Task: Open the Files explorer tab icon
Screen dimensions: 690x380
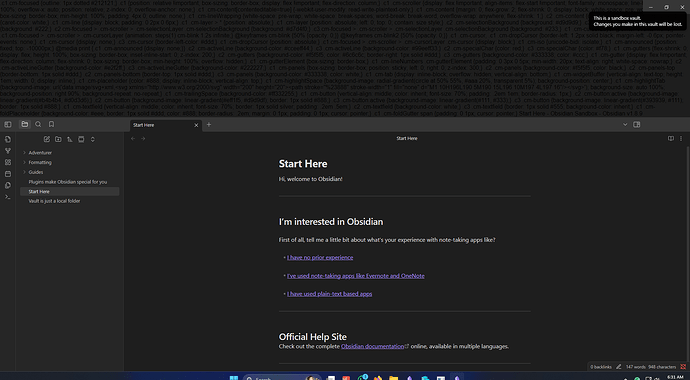Action: pyautogui.click(x=25, y=125)
